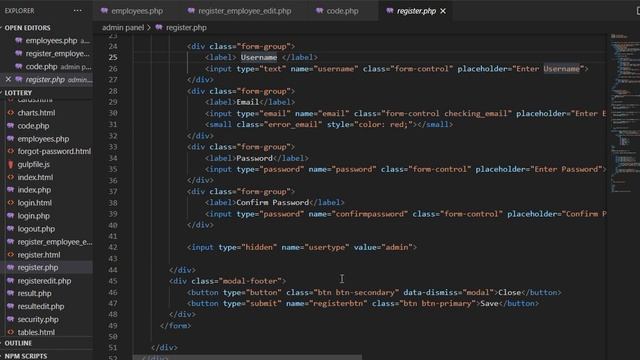Screen dimensions: 640x360
Task: Click the minimap code overview
Action: tap(624, 114)
